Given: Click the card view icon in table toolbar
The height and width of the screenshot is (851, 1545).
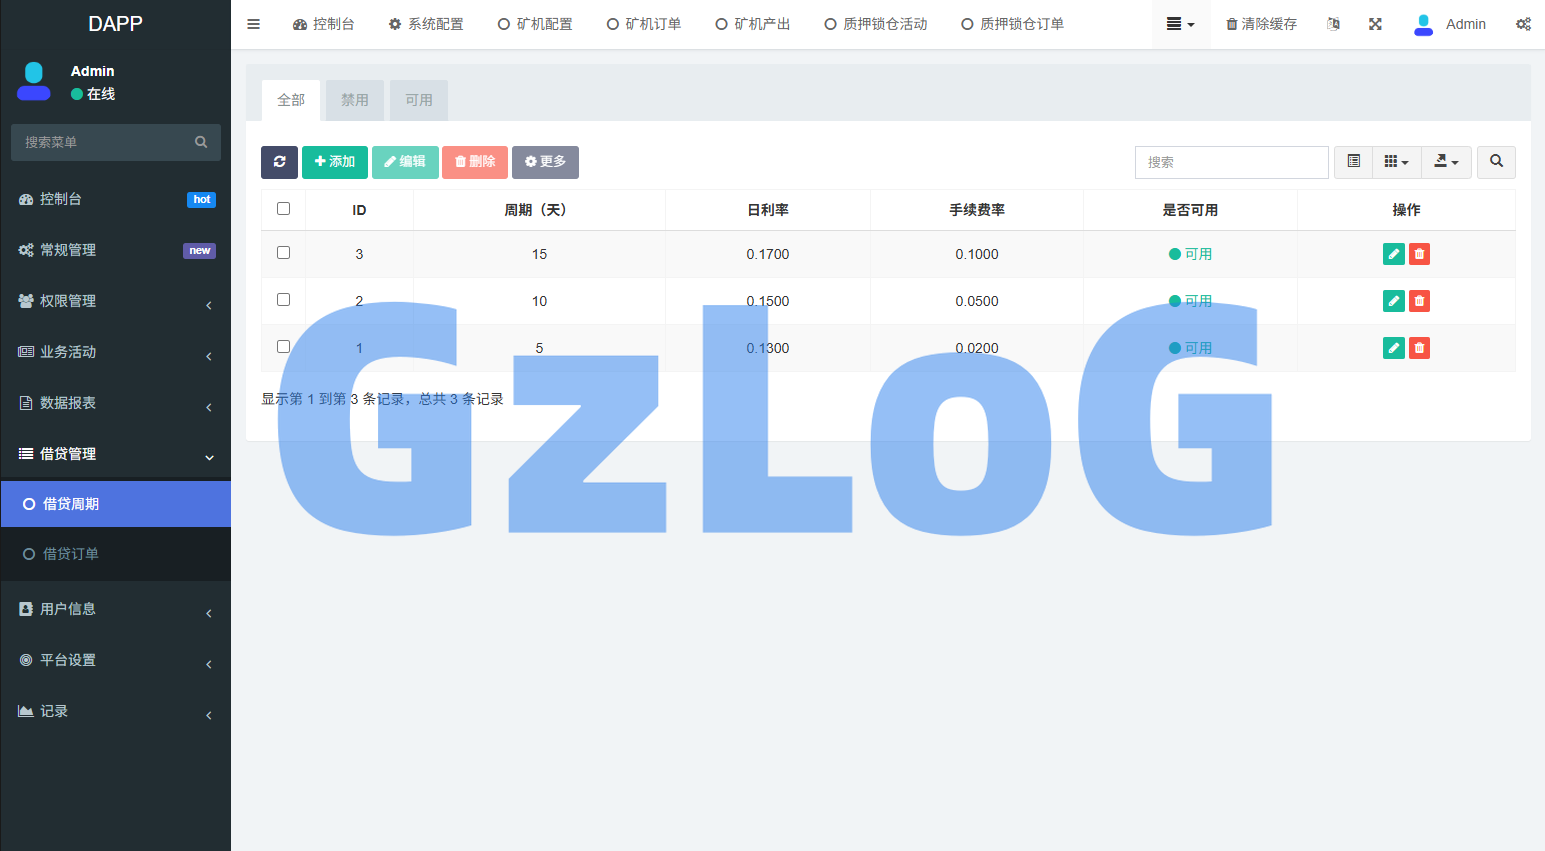Looking at the screenshot, I should tap(1353, 161).
